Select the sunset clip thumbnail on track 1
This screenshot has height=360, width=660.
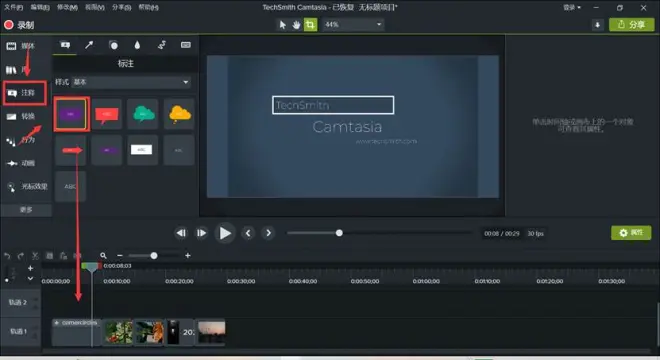point(211,332)
